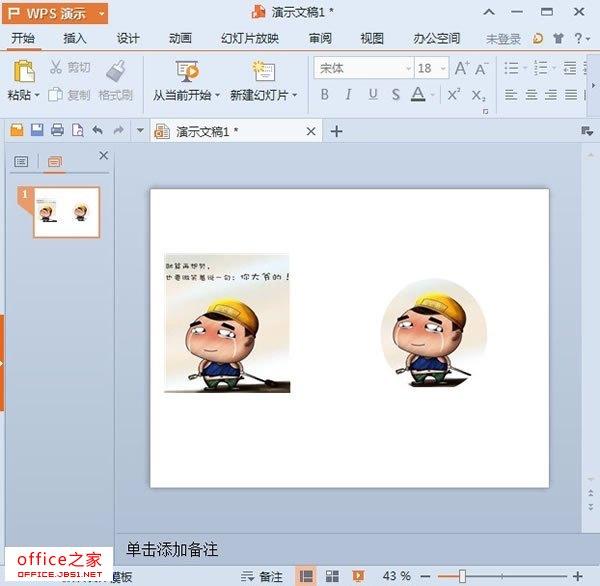
Task: Start slideshow with 从当前开始 icon
Action: click(x=187, y=71)
